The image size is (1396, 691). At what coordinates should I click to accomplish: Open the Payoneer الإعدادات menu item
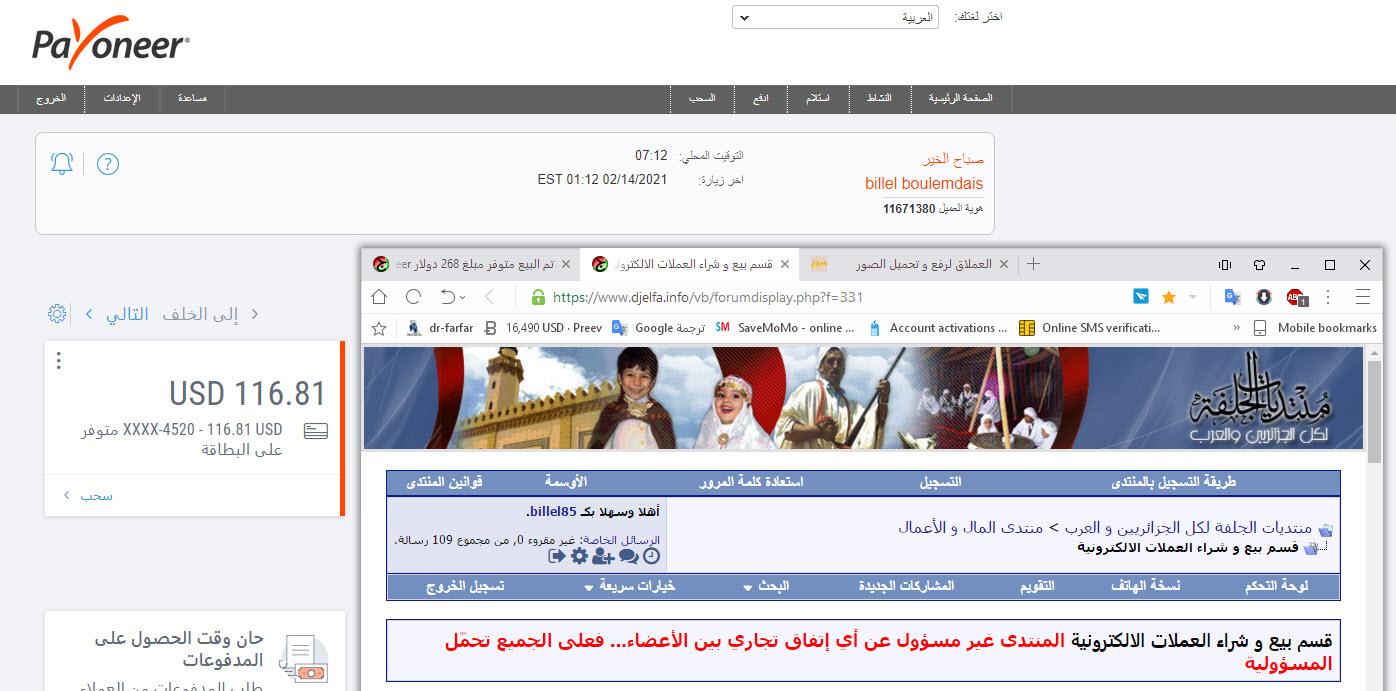(123, 99)
